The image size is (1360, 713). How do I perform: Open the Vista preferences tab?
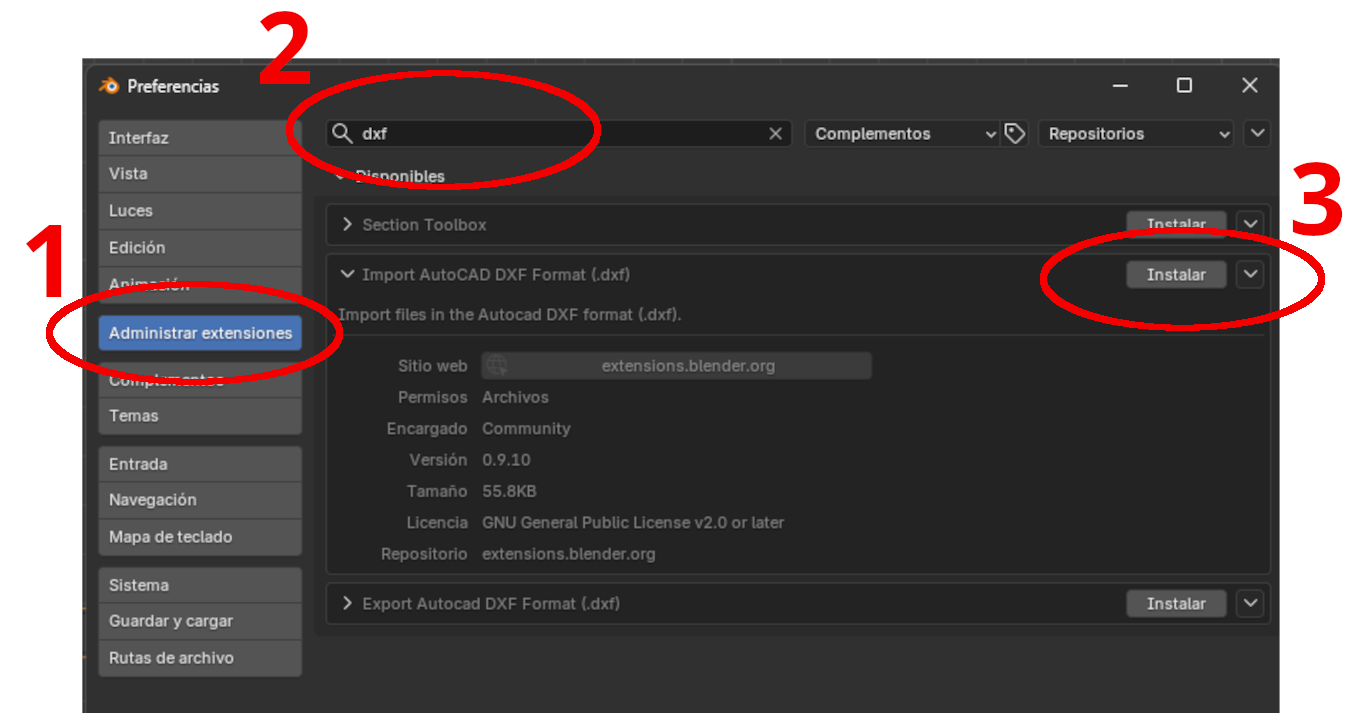pyautogui.click(x=200, y=174)
